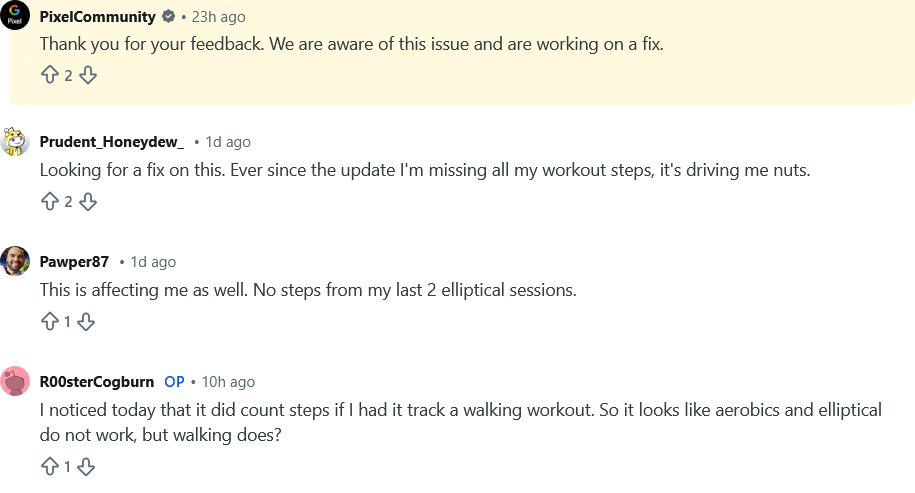Screen dimensions: 915x493
Task: Open R00sterCogburn's avatar image
Action: point(15,381)
